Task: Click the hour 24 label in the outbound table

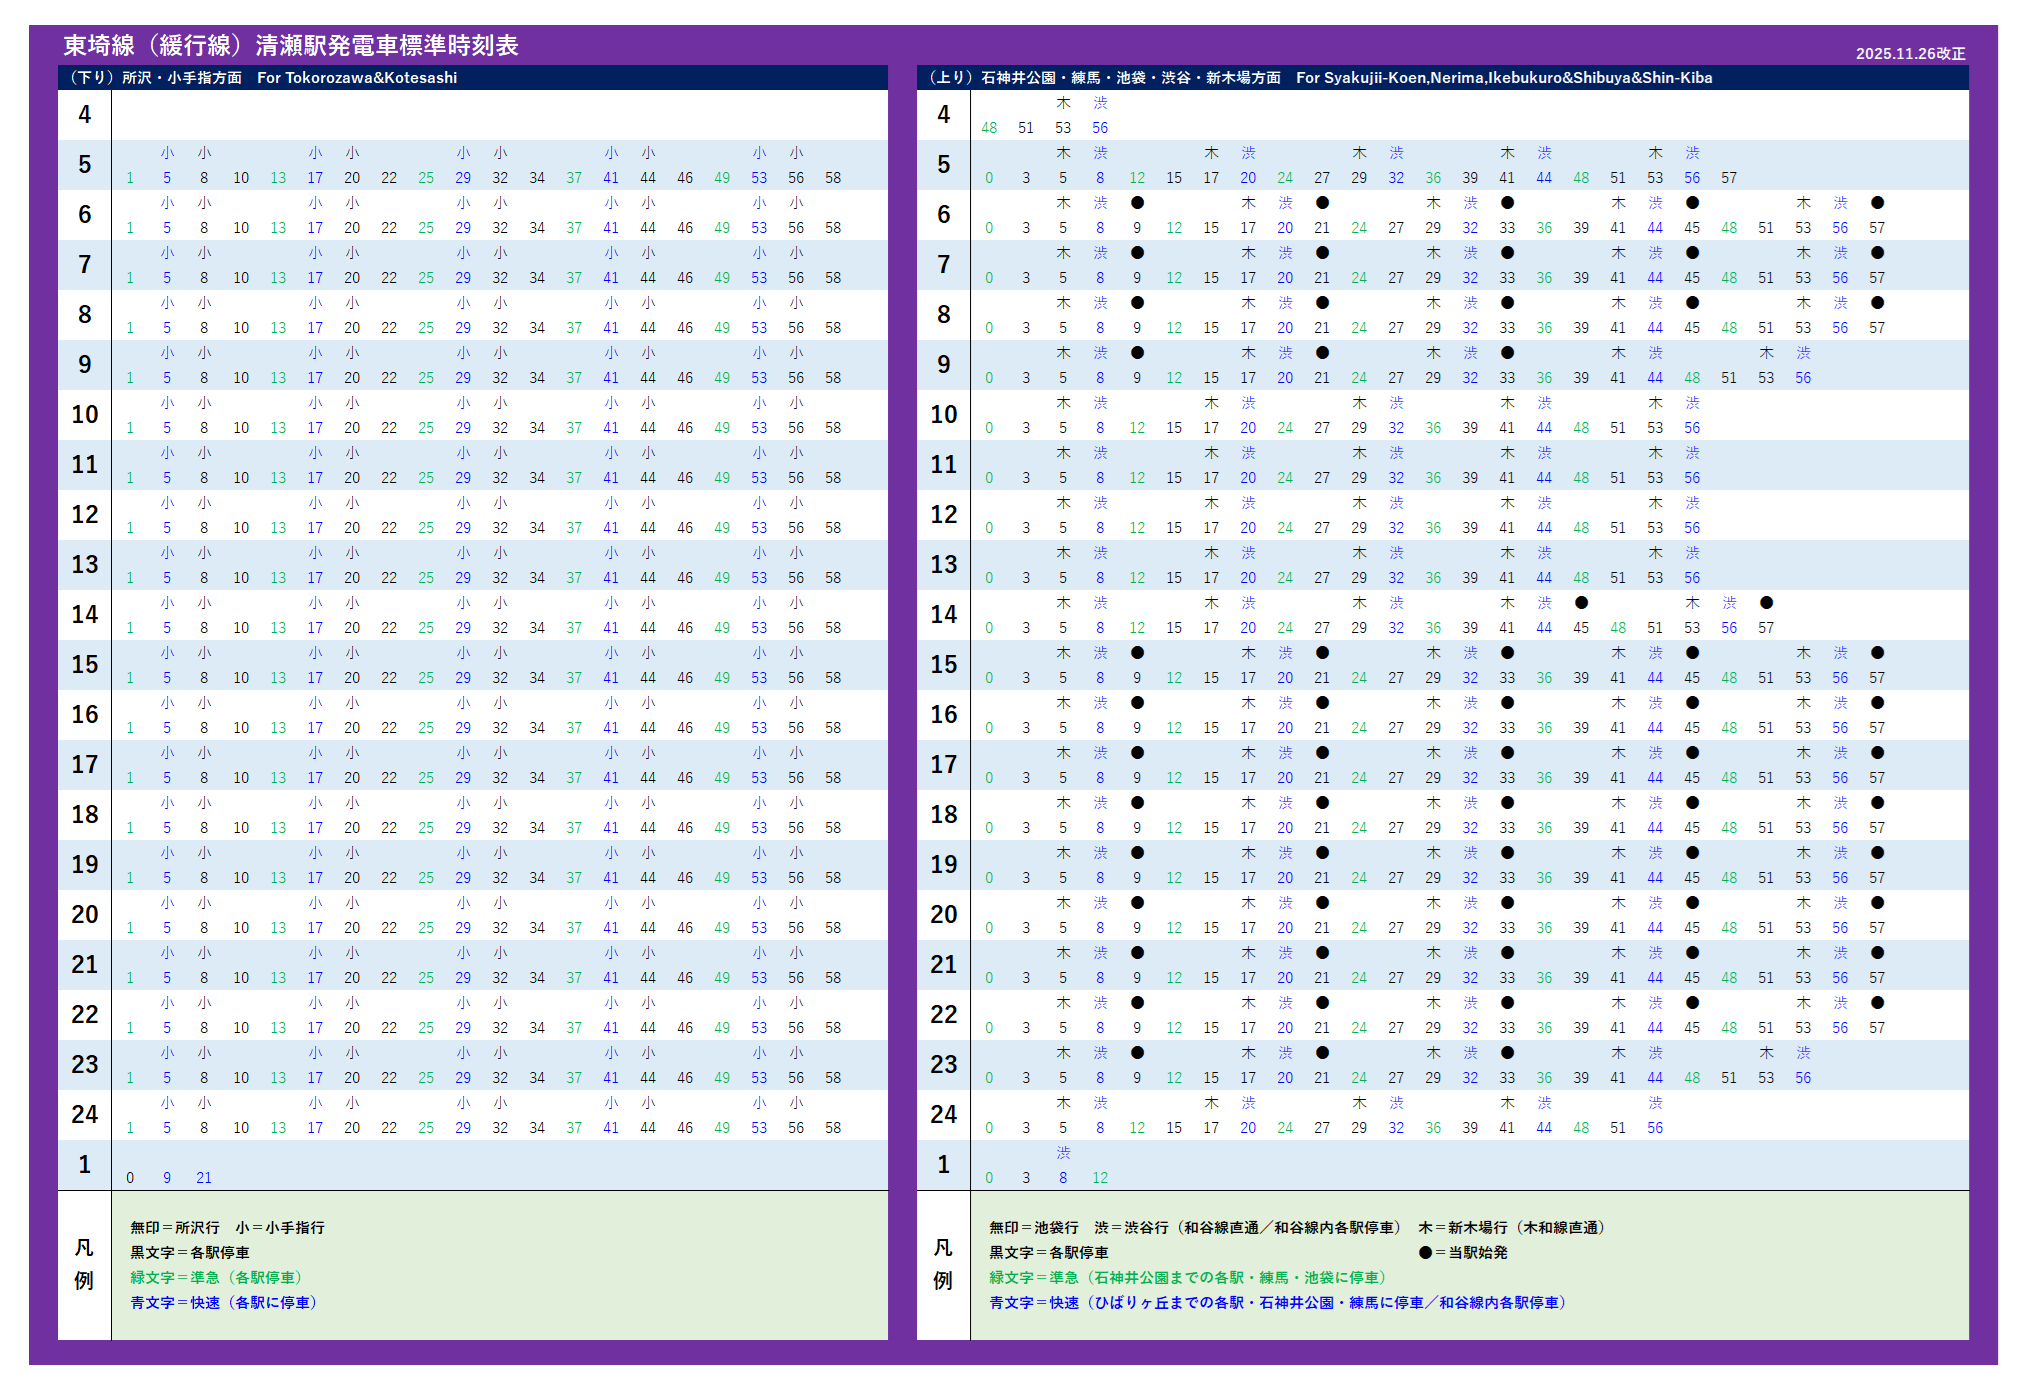Action: (85, 1115)
